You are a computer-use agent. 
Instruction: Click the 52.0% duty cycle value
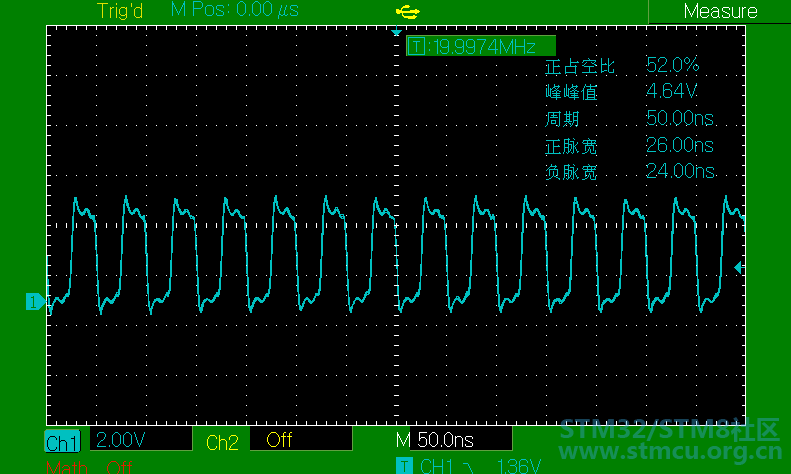click(672, 65)
